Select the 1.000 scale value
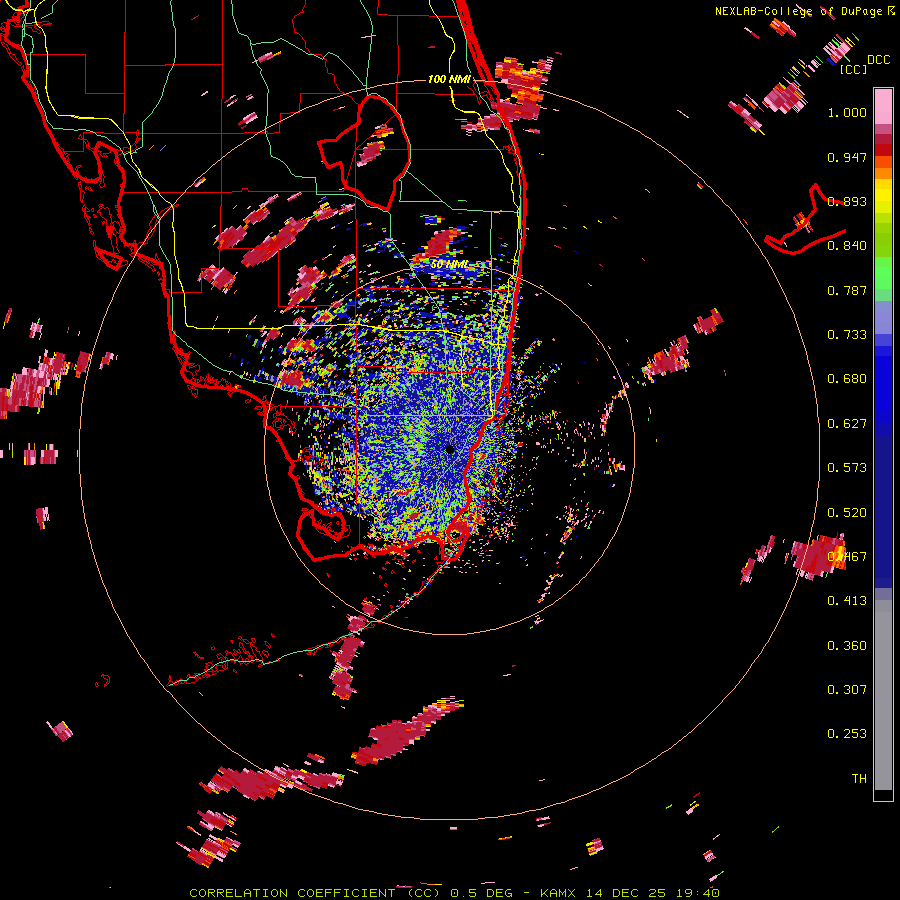900x900 pixels. pos(847,112)
